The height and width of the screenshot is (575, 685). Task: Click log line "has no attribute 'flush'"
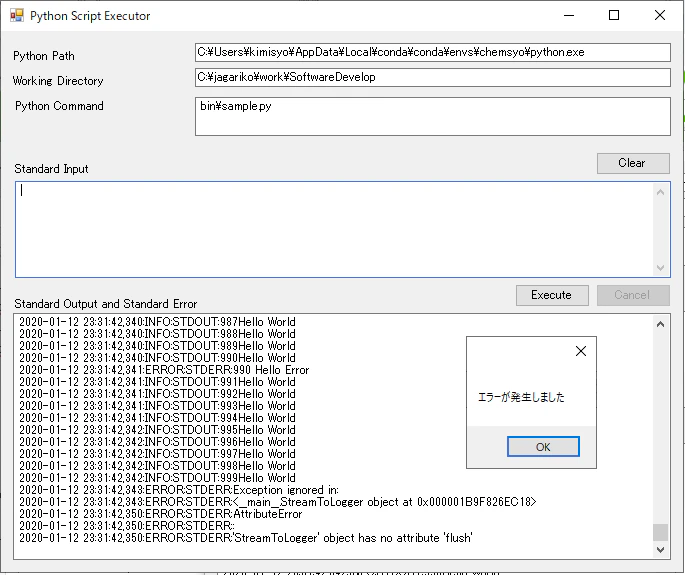point(246,538)
